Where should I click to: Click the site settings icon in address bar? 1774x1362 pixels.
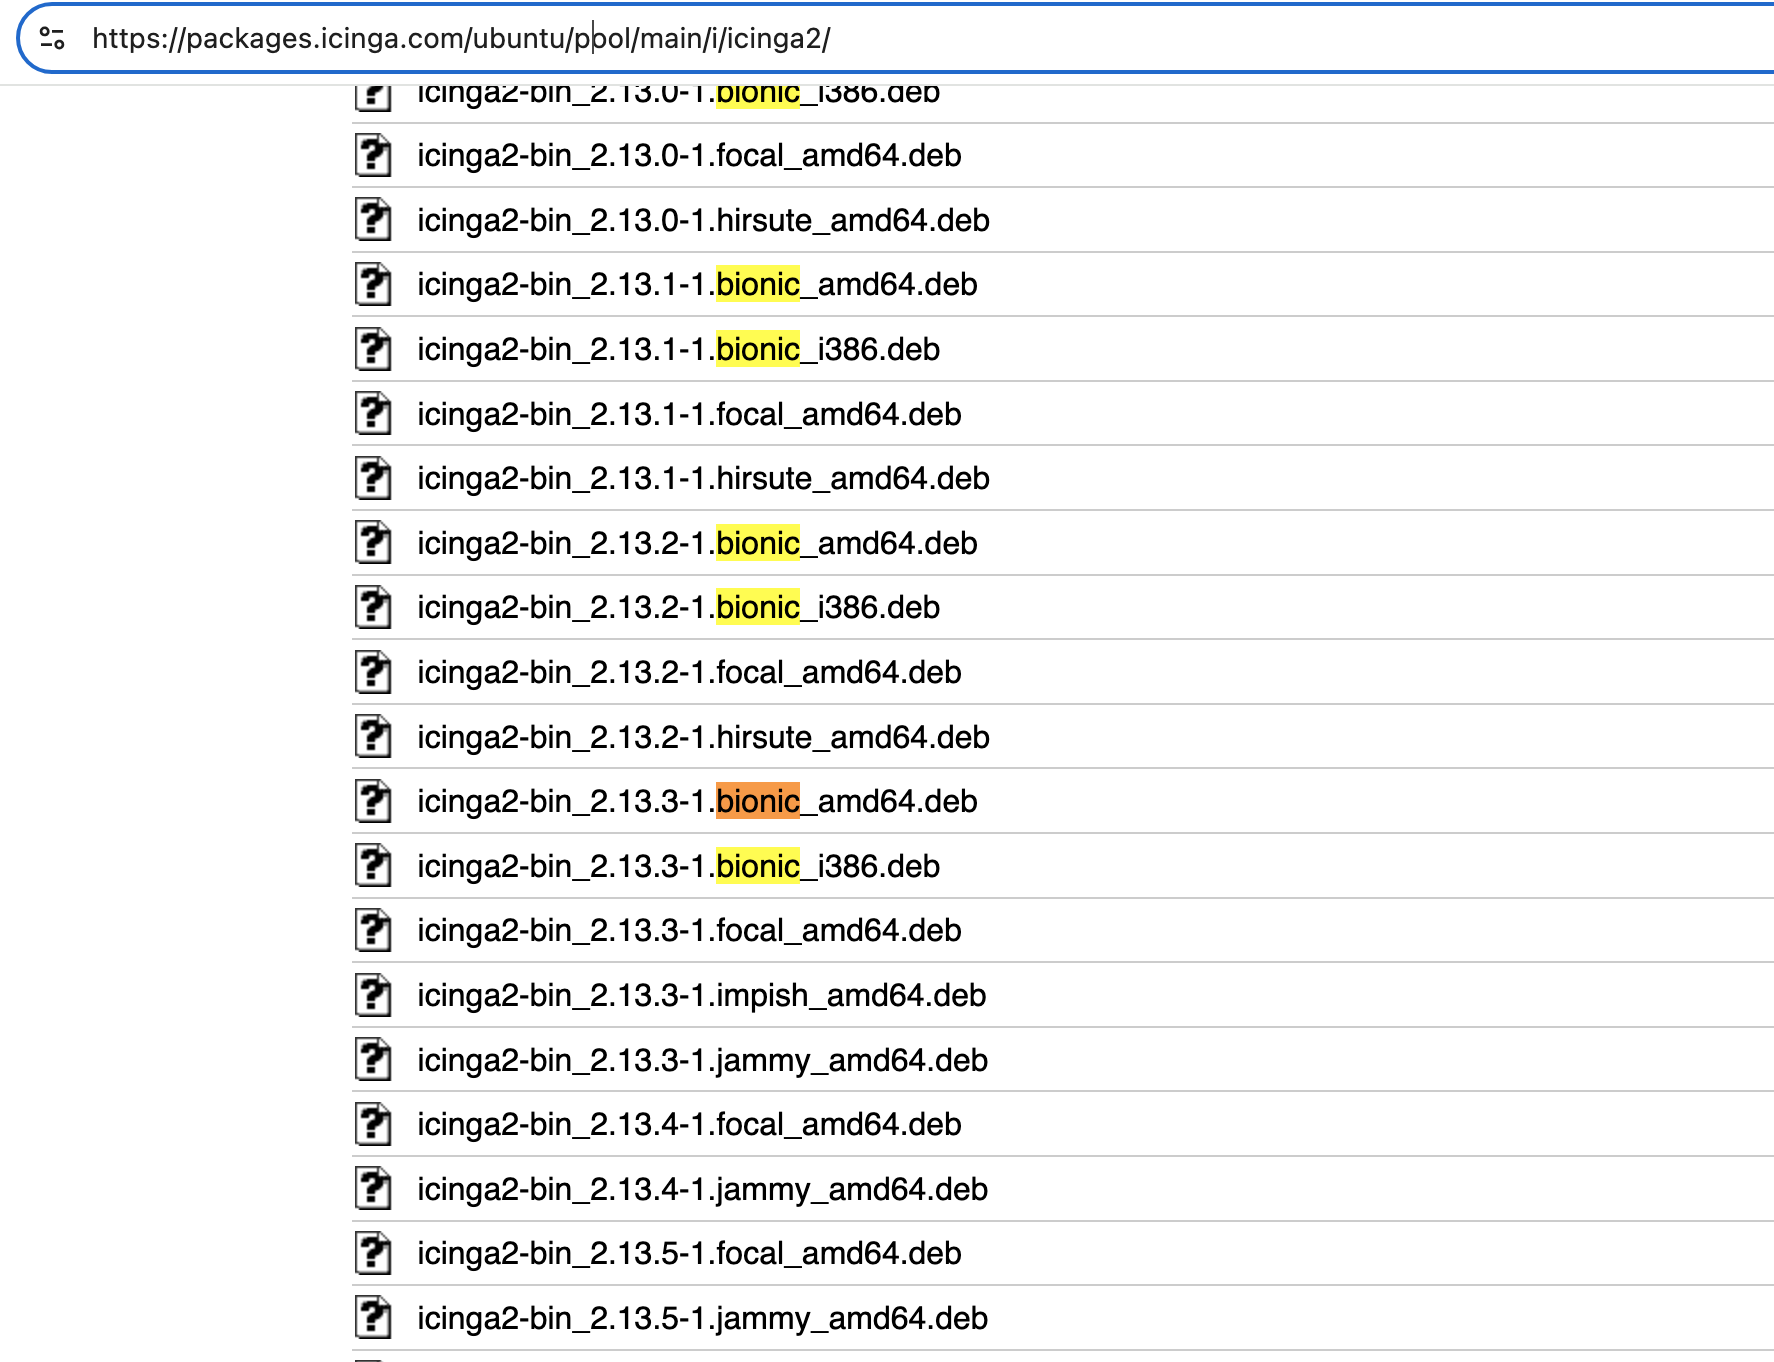pos(52,39)
